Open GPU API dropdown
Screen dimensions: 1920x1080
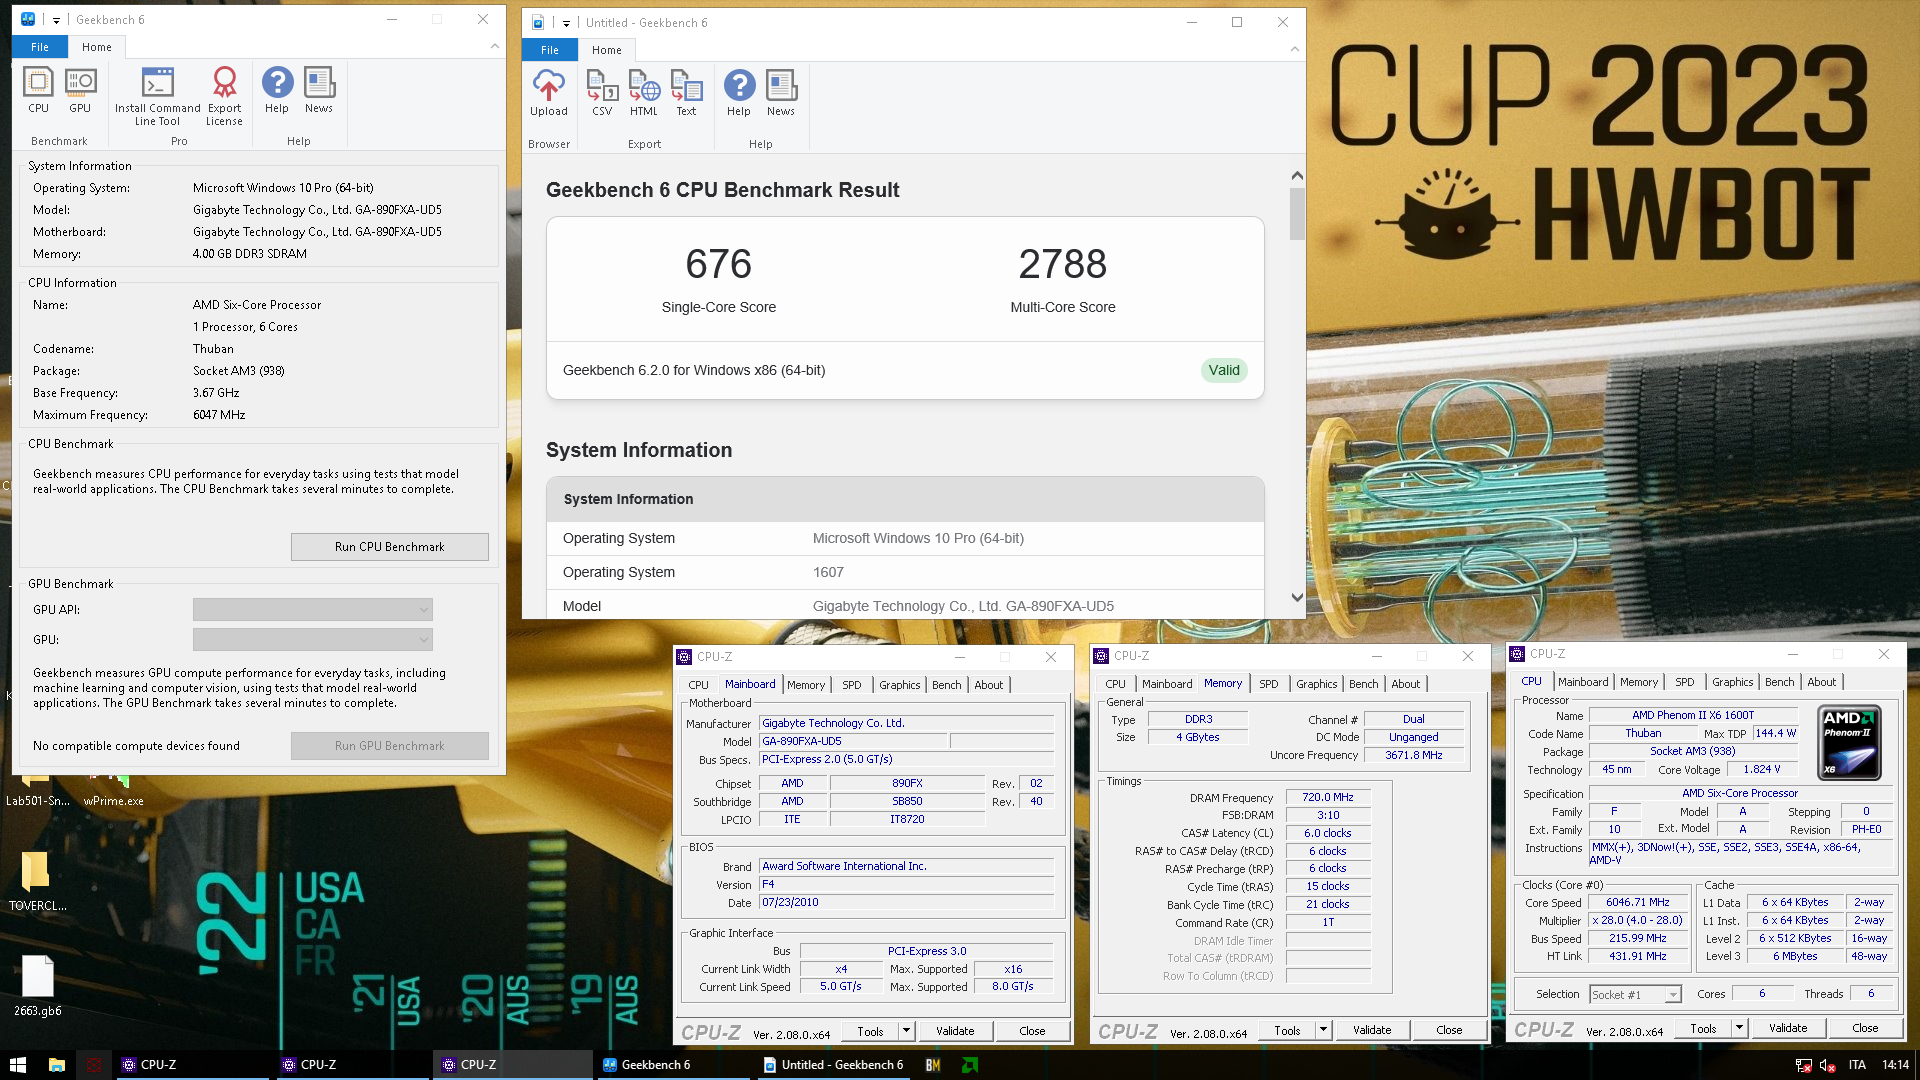(313, 609)
